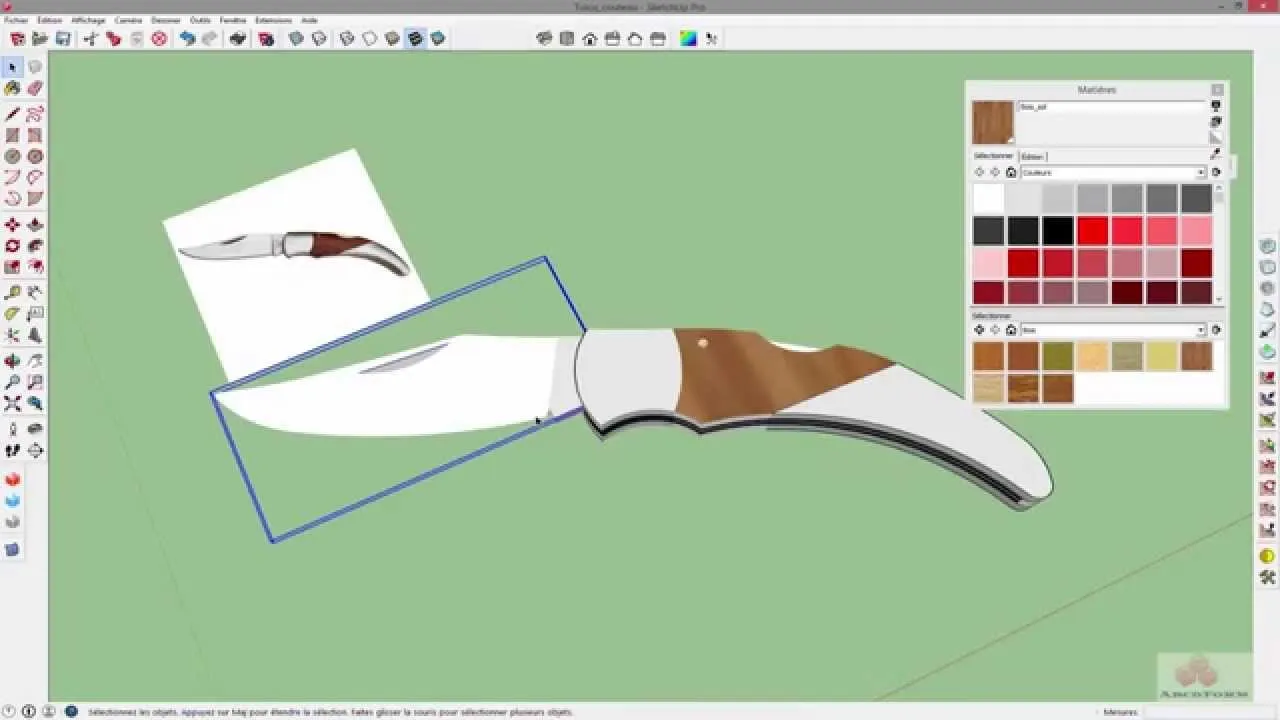Image resolution: width=1280 pixels, height=720 pixels.
Task: Pick the bright red color swatch
Action: coord(1092,231)
